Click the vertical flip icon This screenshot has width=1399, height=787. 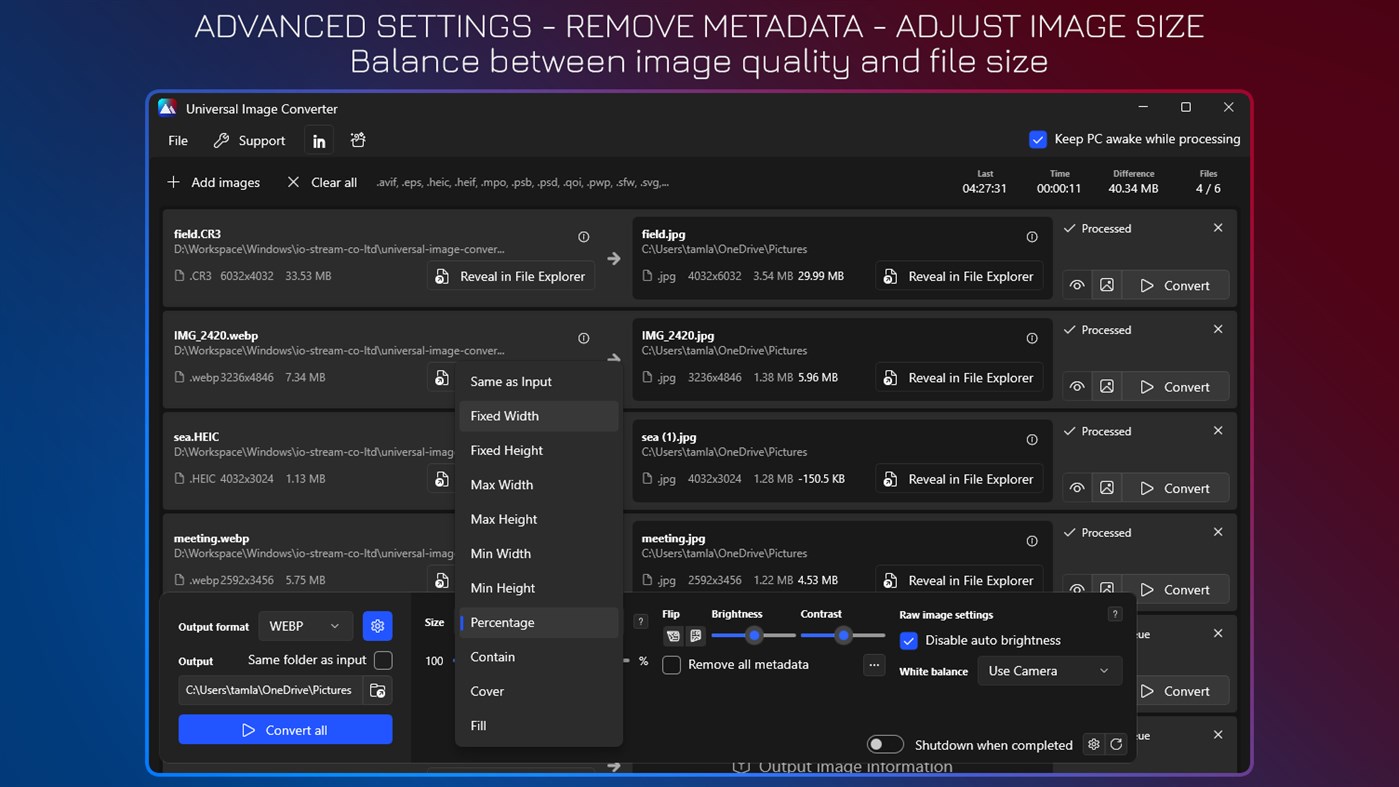[x=696, y=635]
